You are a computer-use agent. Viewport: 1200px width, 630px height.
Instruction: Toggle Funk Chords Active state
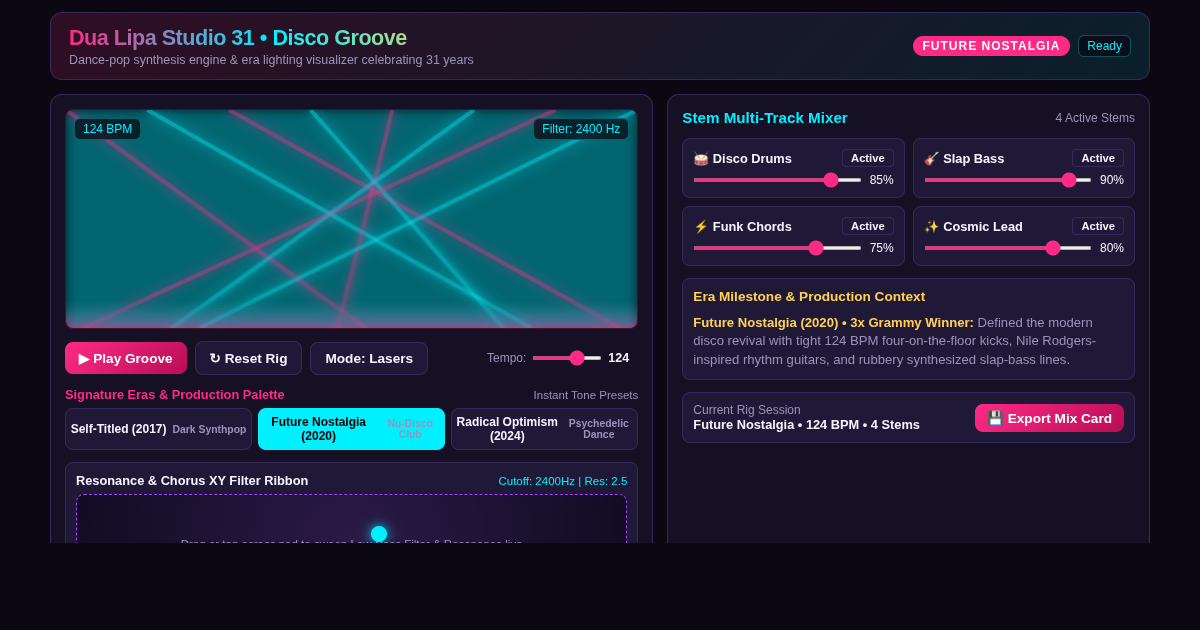tap(868, 226)
